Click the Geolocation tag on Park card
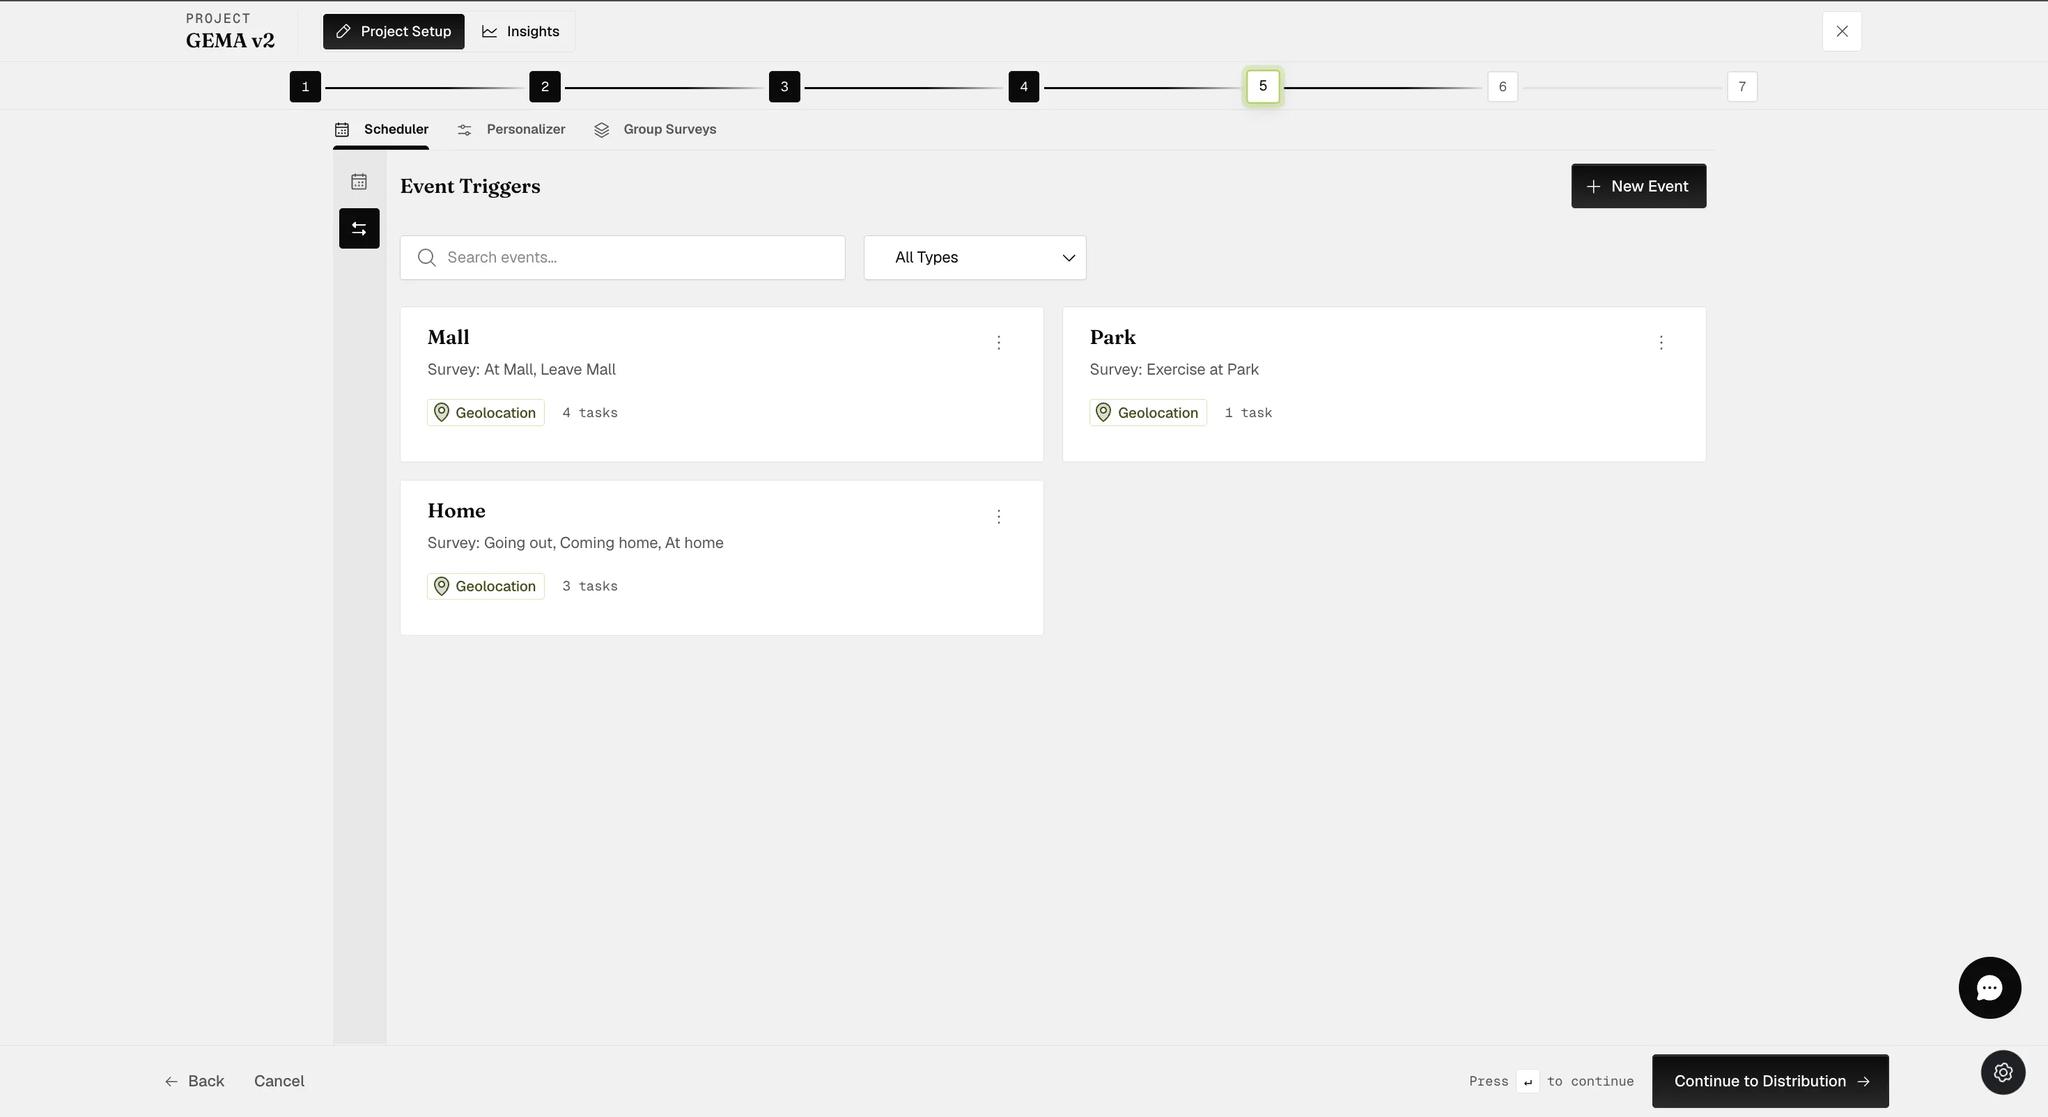 pyautogui.click(x=1148, y=413)
